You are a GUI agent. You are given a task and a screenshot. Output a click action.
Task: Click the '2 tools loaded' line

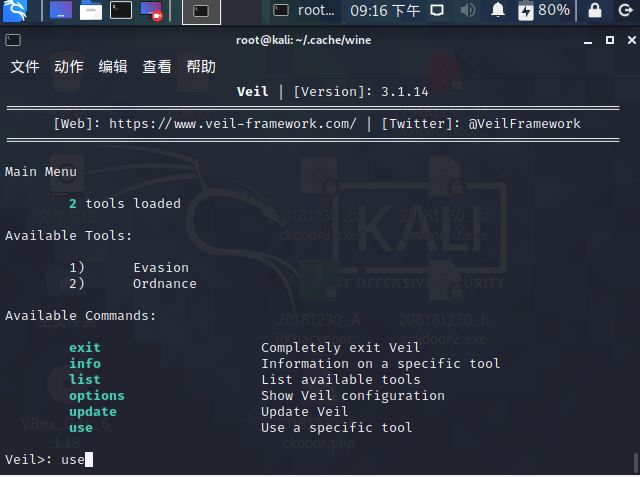pos(125,203)
